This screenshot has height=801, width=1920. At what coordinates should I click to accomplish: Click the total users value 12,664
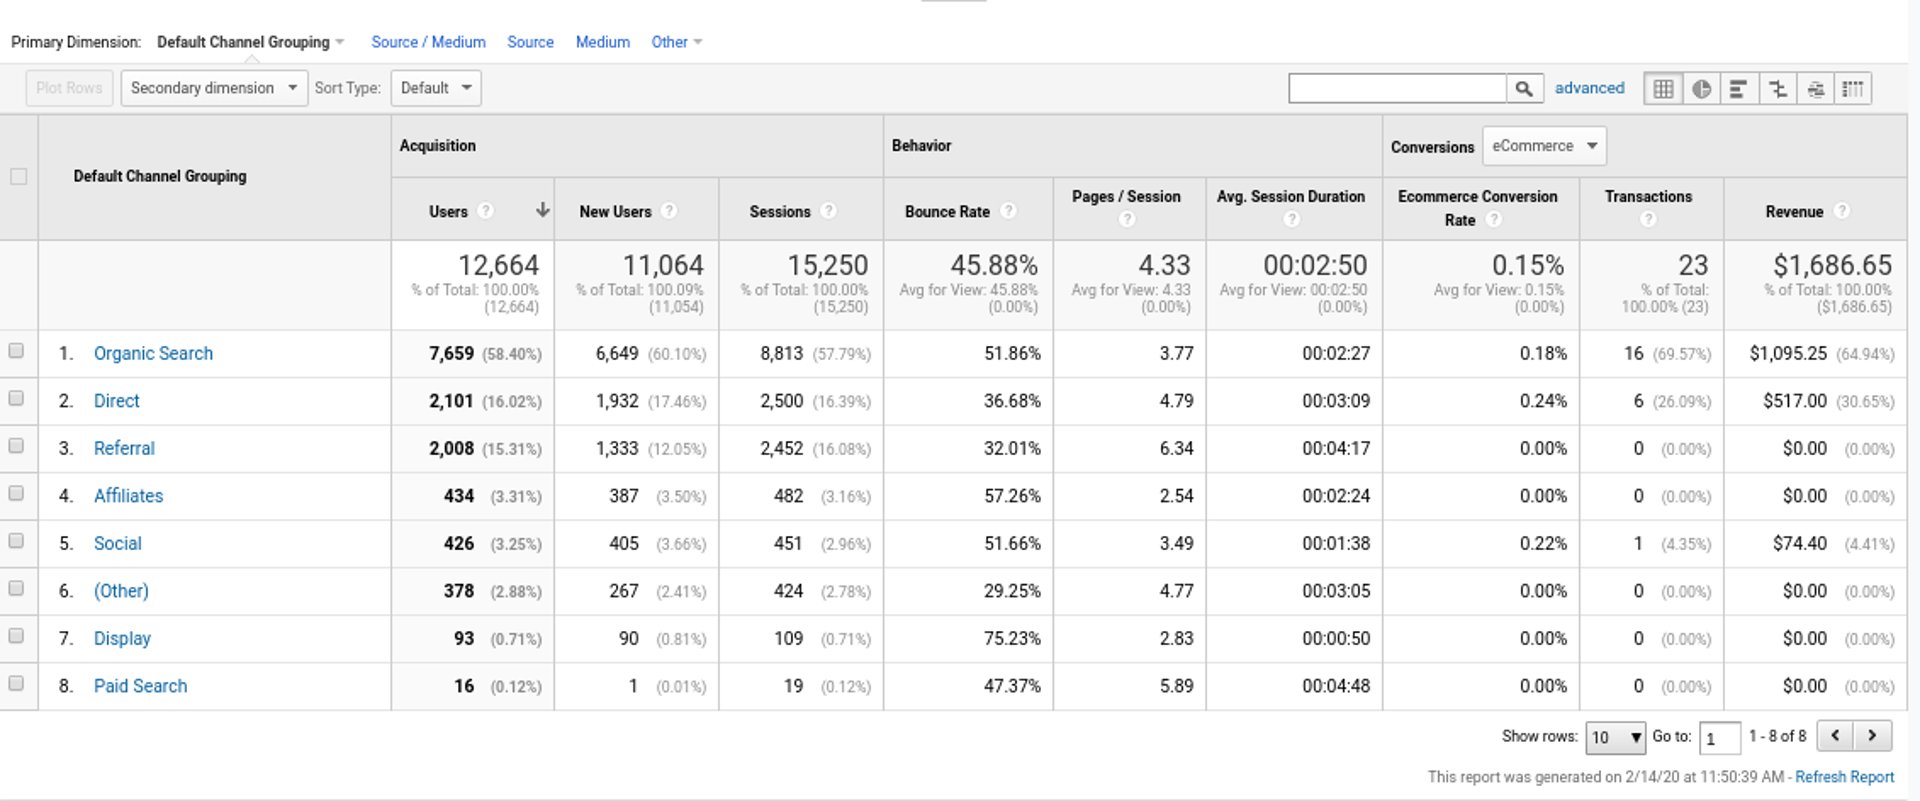(x=498, y=265)
